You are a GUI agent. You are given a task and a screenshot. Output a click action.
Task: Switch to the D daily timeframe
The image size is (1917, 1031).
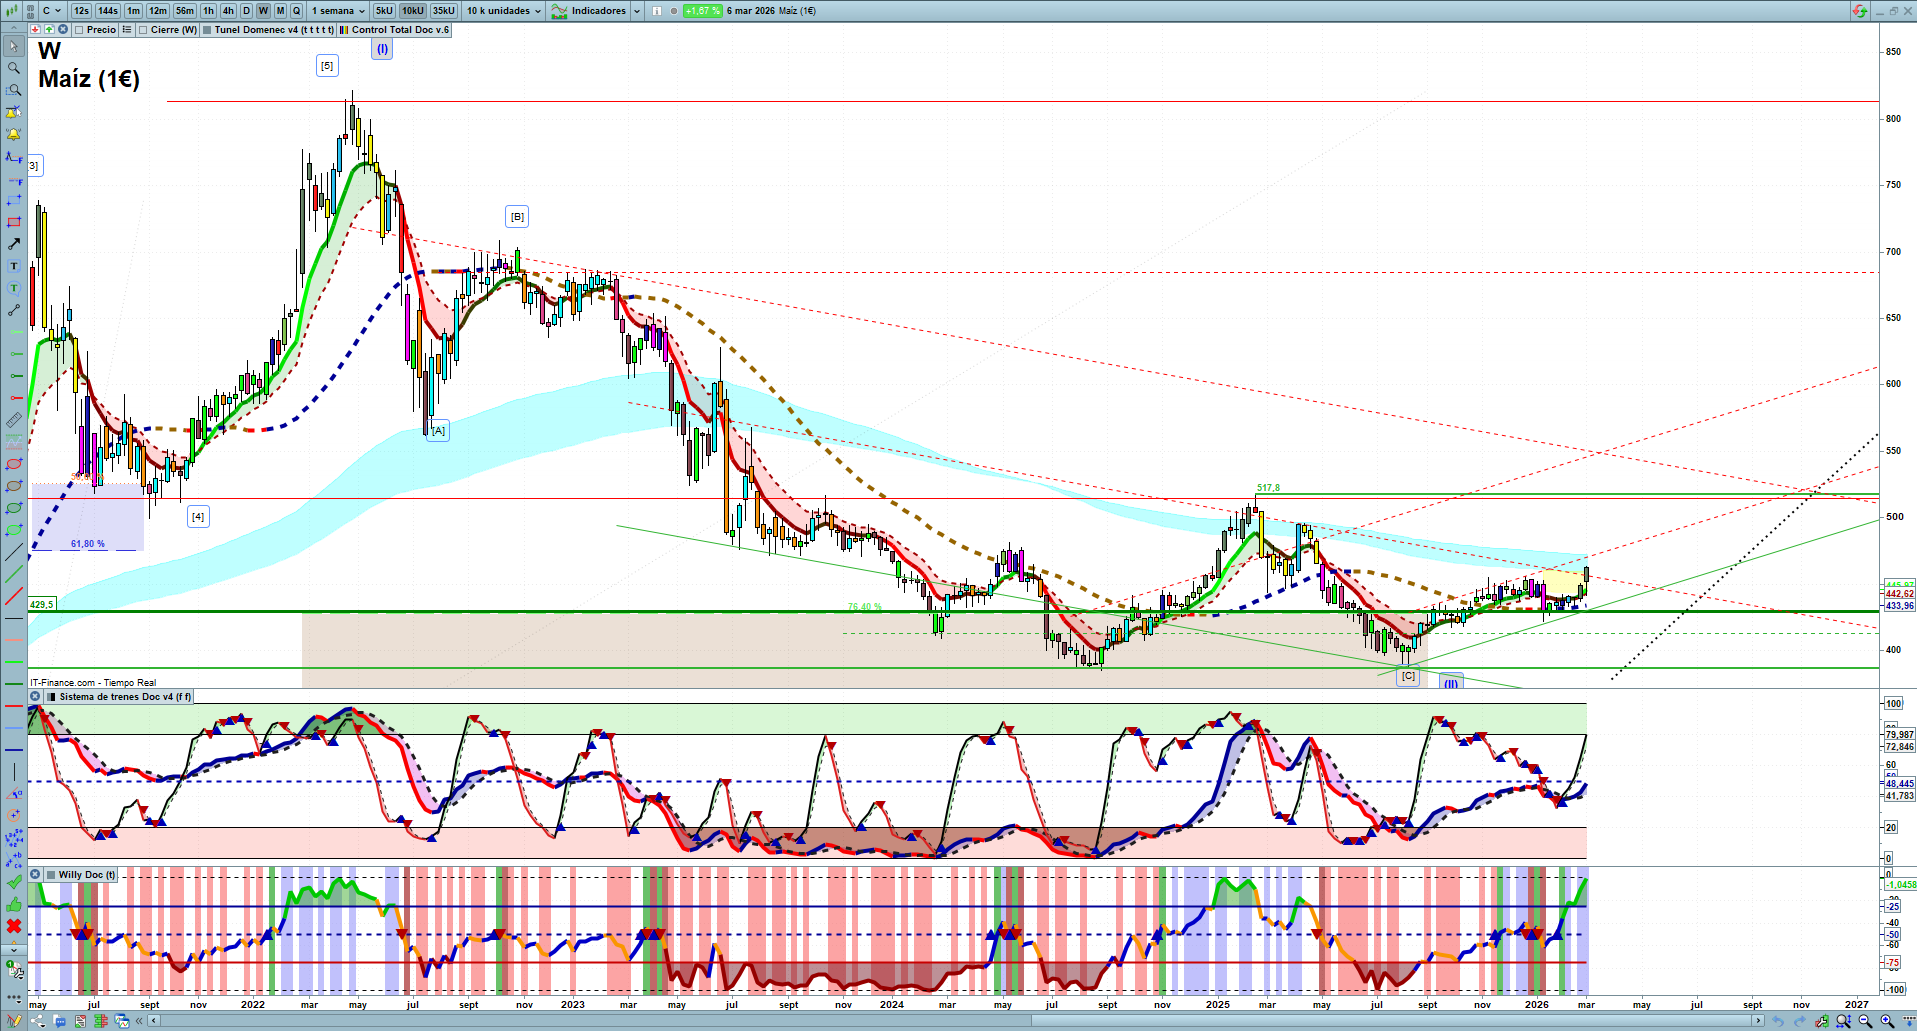coord(246,11)
